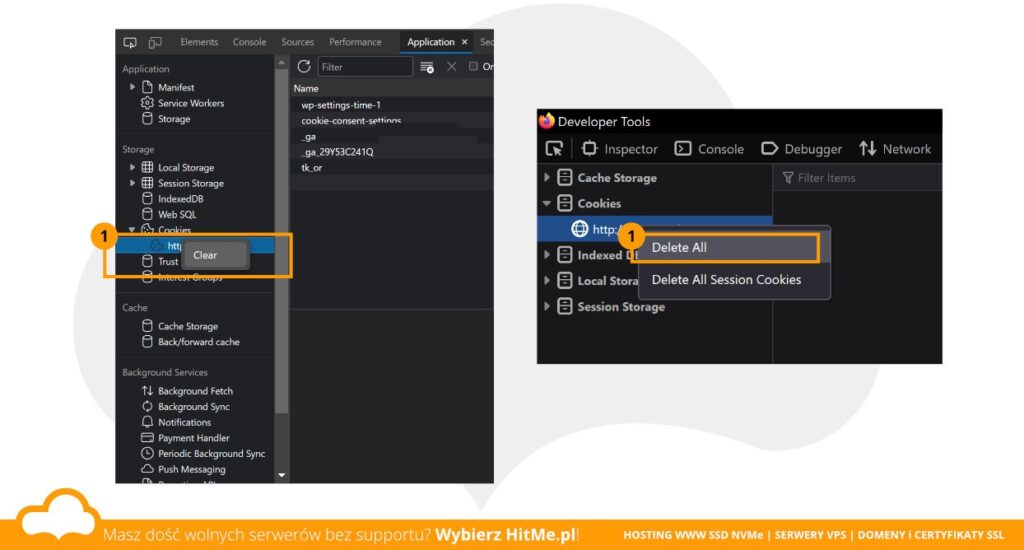Image resolution: width=1024 pixels, height=550 pixels.
Task: Expand the Cache Storage arrow in Firefox
Action: pos(547,177)
